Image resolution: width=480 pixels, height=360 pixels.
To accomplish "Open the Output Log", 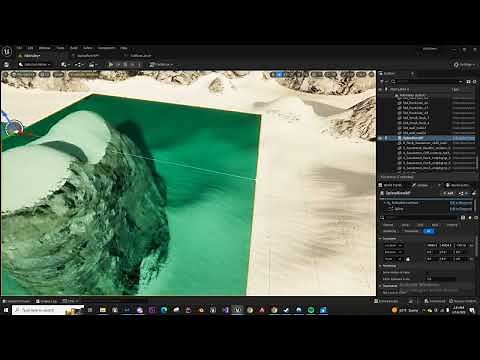I will 47,301.
